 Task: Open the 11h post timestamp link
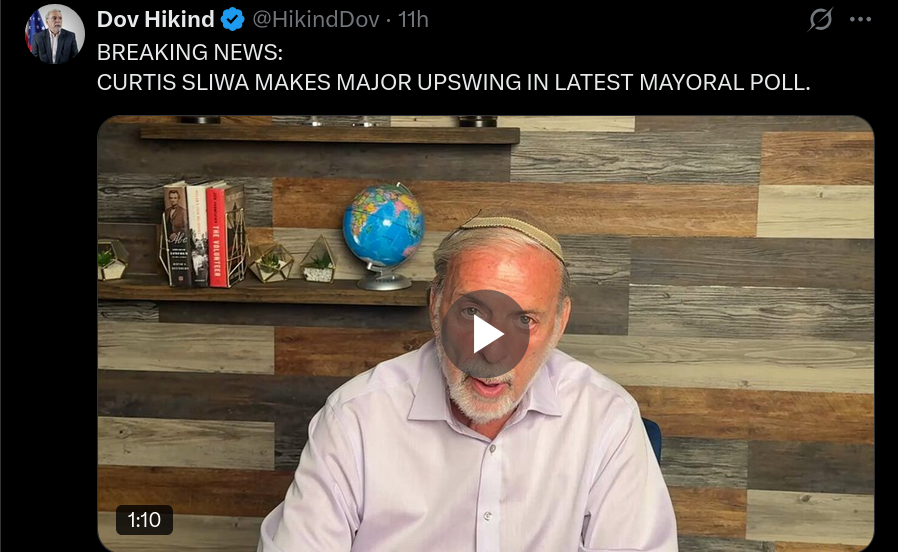click(413, 19)
